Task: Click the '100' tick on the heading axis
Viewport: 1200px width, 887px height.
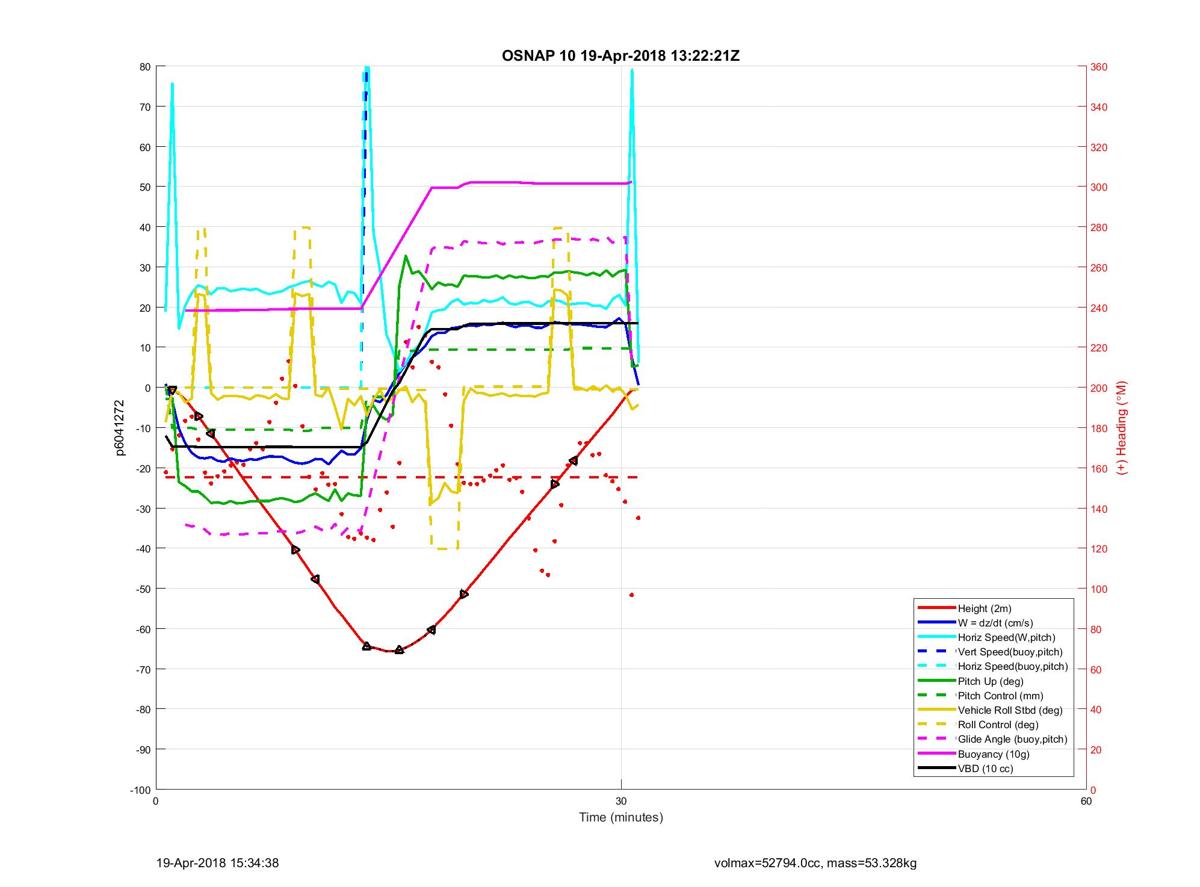Action: [x=1100, y=588]
